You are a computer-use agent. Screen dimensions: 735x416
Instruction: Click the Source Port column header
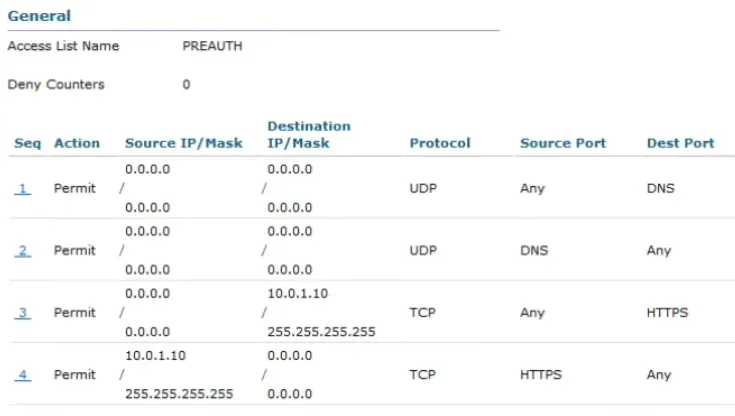[x=563, y=143]
